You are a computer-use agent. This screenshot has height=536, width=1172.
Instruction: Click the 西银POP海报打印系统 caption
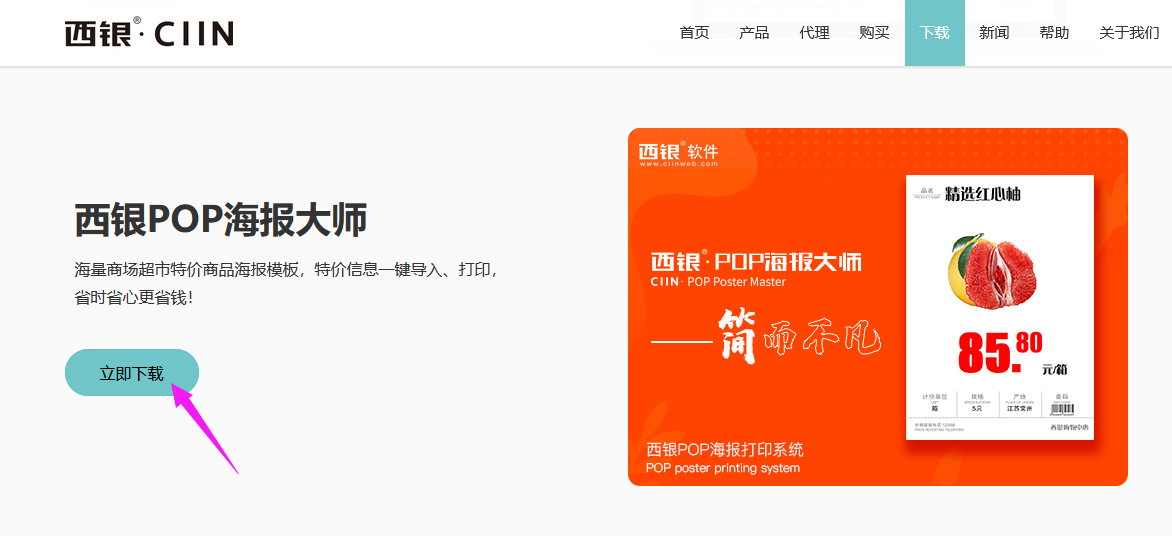tap(725, 449)
